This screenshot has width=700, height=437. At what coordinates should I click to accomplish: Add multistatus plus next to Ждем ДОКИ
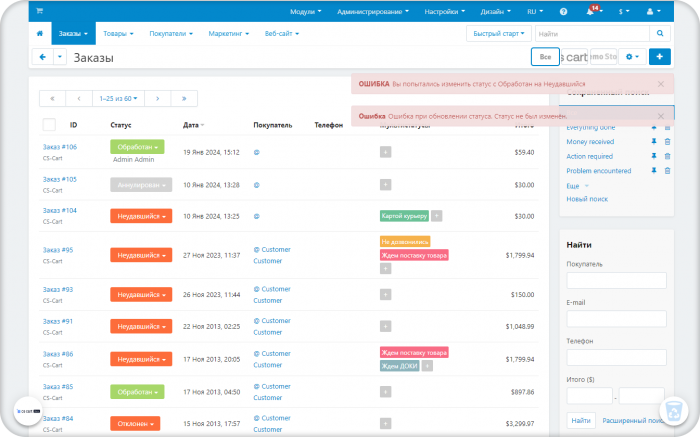(x=427, y=366)
